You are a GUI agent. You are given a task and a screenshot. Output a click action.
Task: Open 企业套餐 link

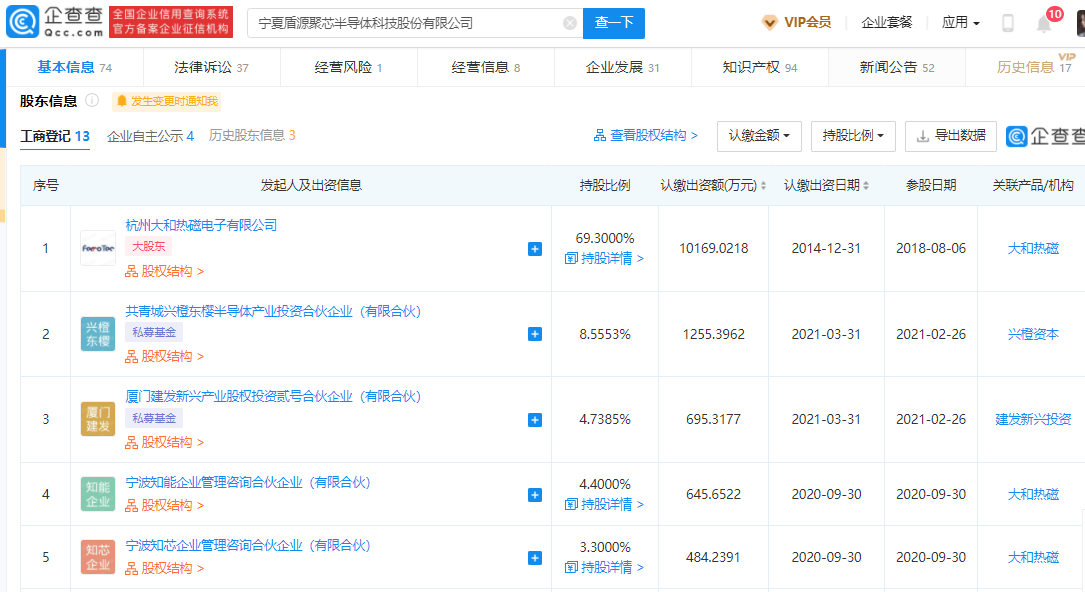coord(886,23)
